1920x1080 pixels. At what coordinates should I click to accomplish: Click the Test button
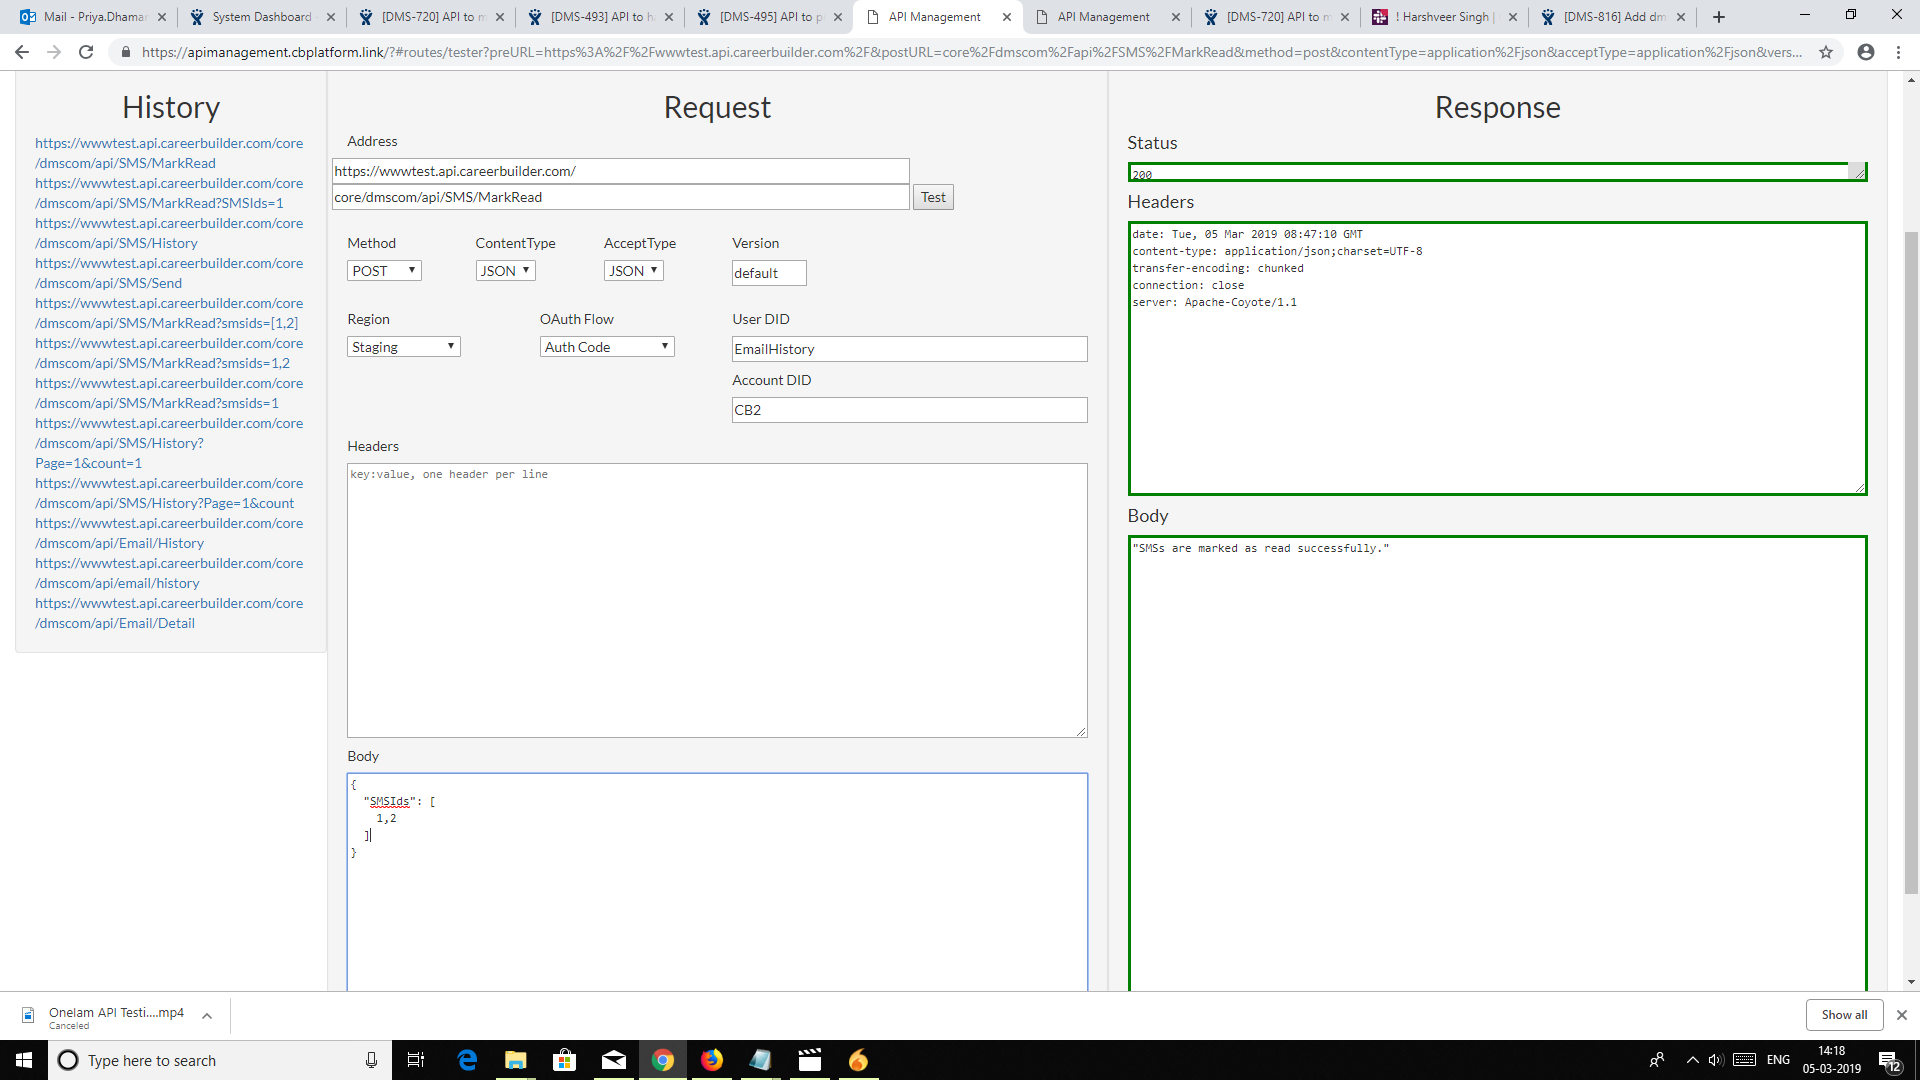[932, 197]
